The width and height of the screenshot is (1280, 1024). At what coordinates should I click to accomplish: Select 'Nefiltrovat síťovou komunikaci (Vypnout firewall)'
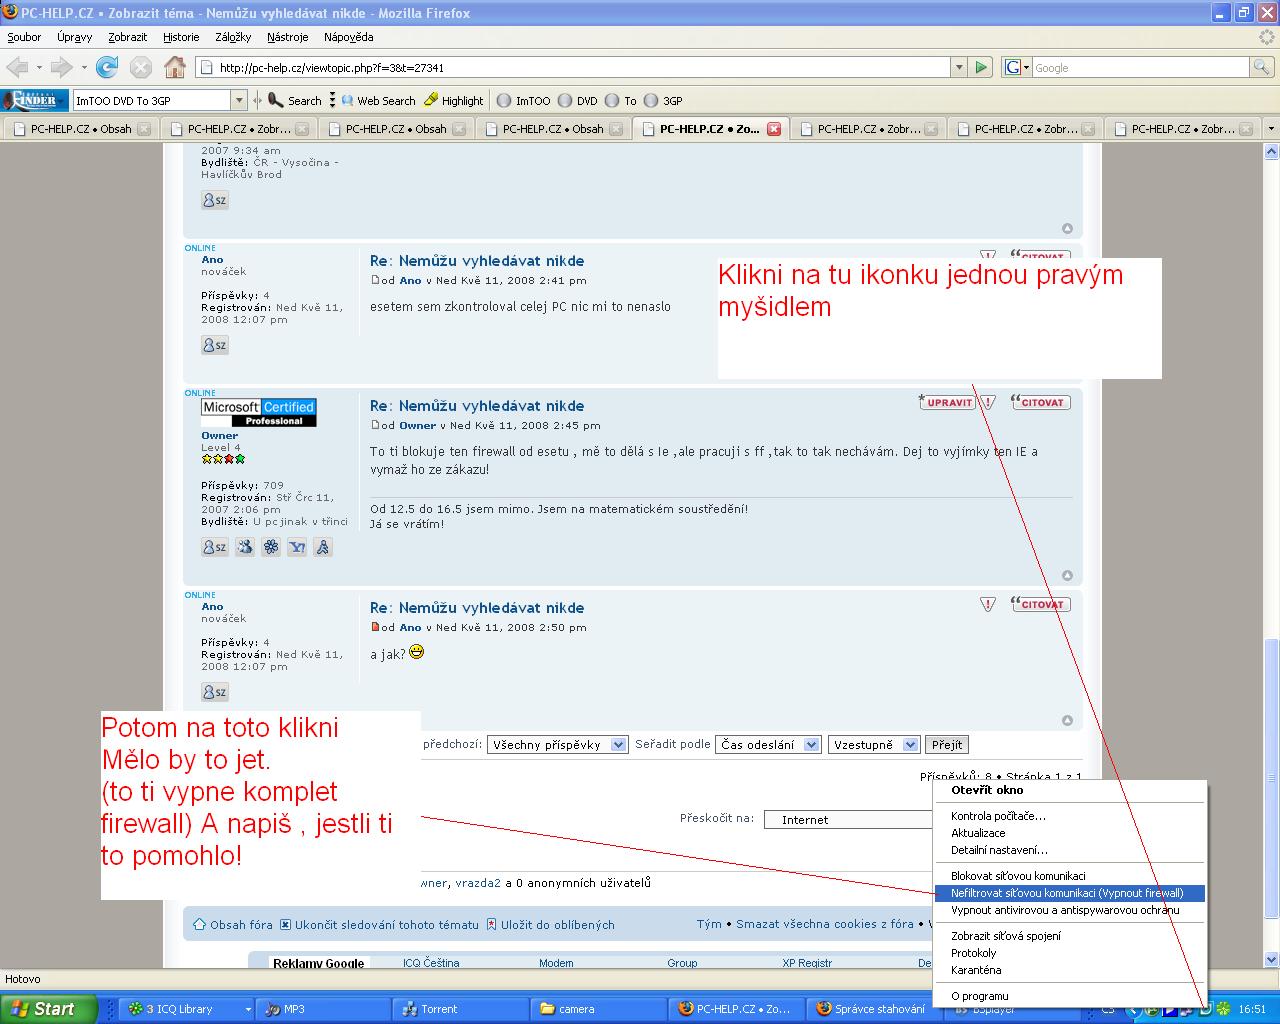[1069, 893]
